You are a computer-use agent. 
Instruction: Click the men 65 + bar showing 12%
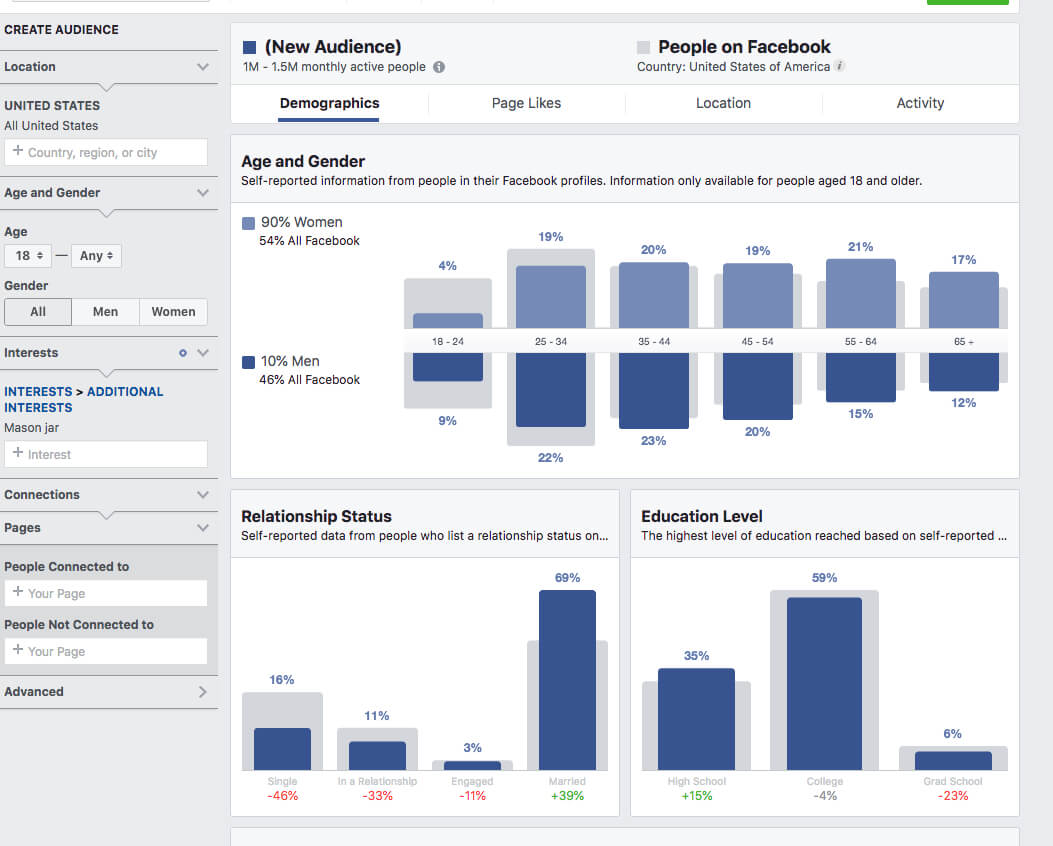coord(964,372)
